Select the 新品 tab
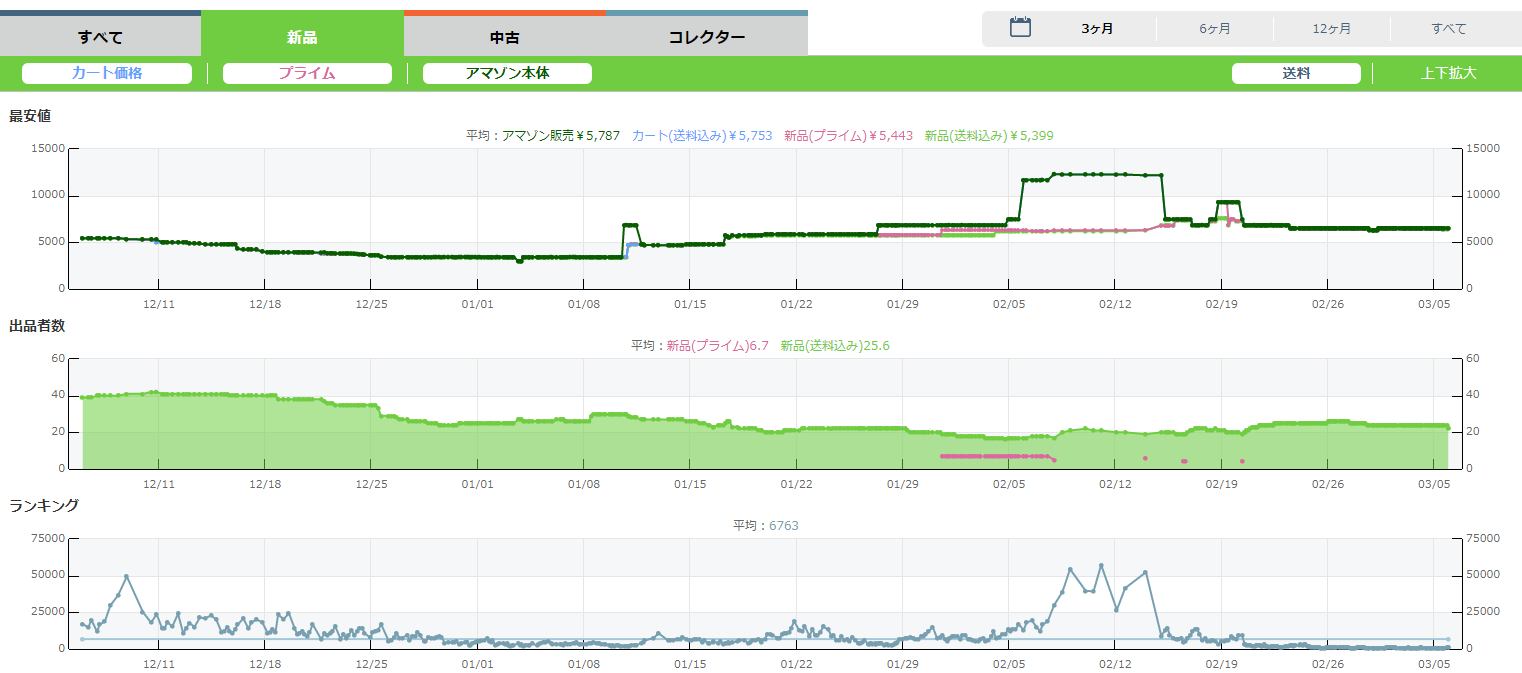This screenshot has height=673, width=1522. click(x=302, y=38)
